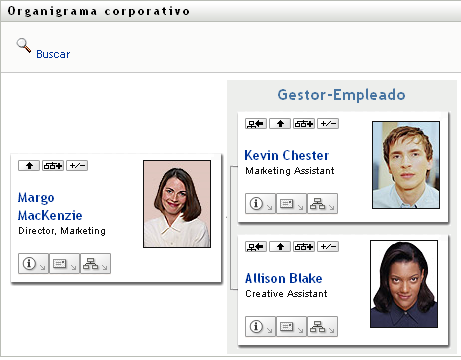This screenshot has width=461, height=360.
Task: Make Allison Blake the root entity
Action: click(256, 247)
